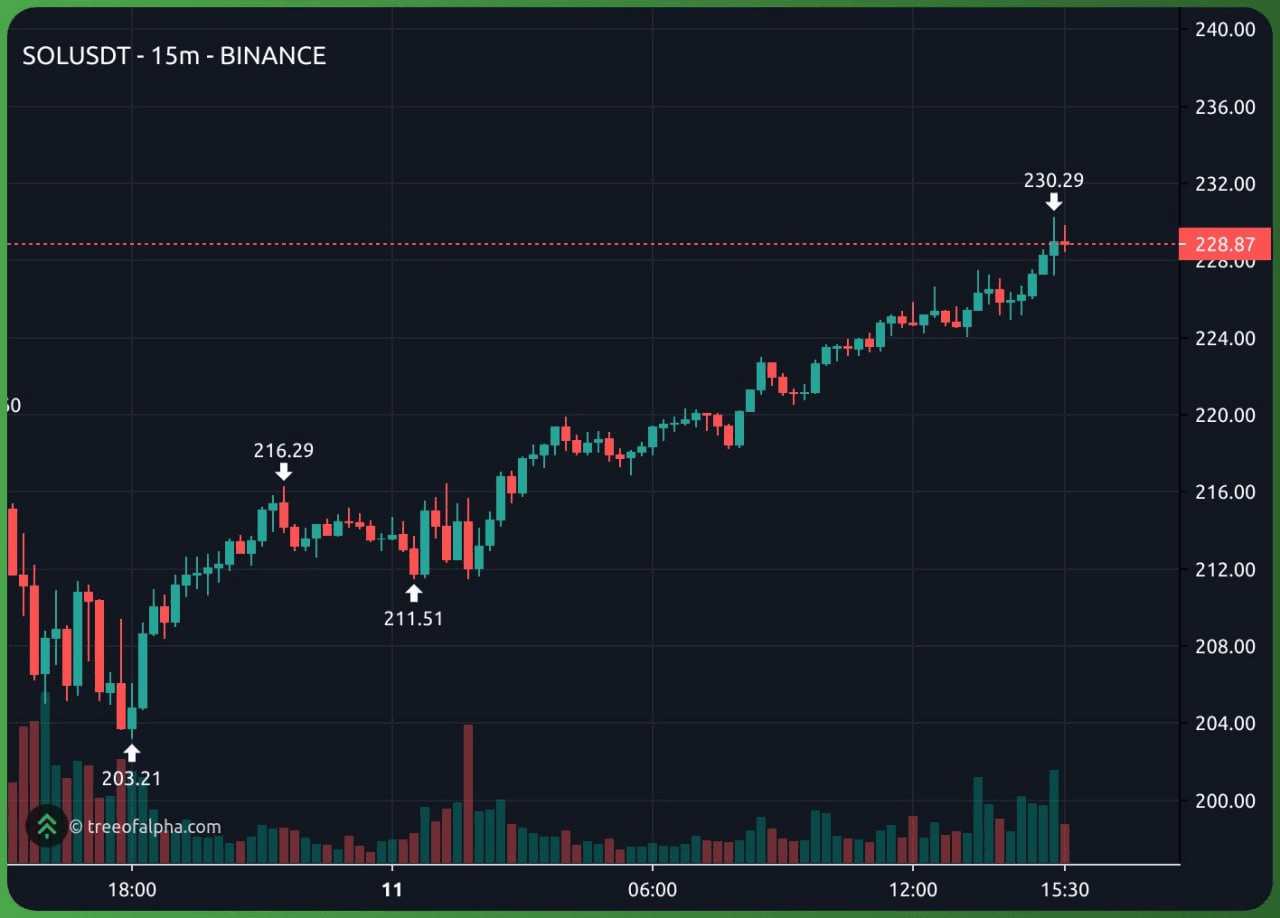Click the 224.00 price axis label
Screen dimensions: 1280x918
1225,338
